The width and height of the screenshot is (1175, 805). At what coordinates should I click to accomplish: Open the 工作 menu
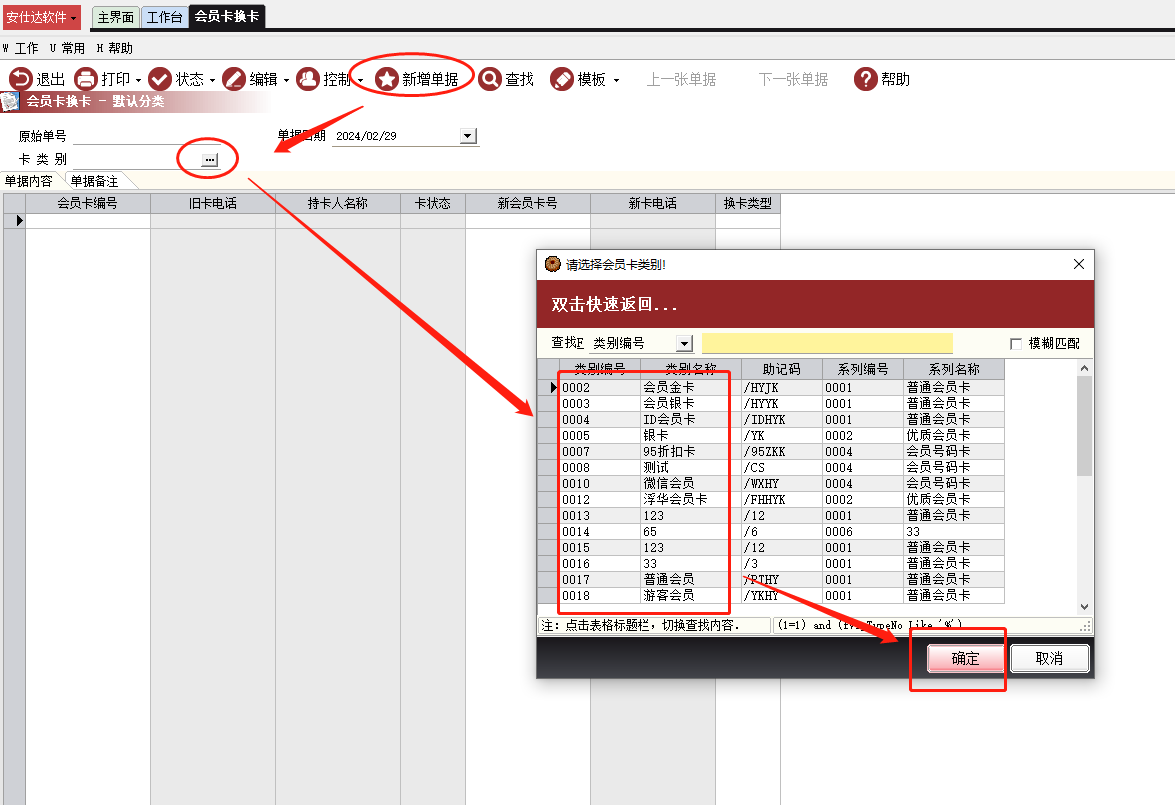click(x=22, y=48)
